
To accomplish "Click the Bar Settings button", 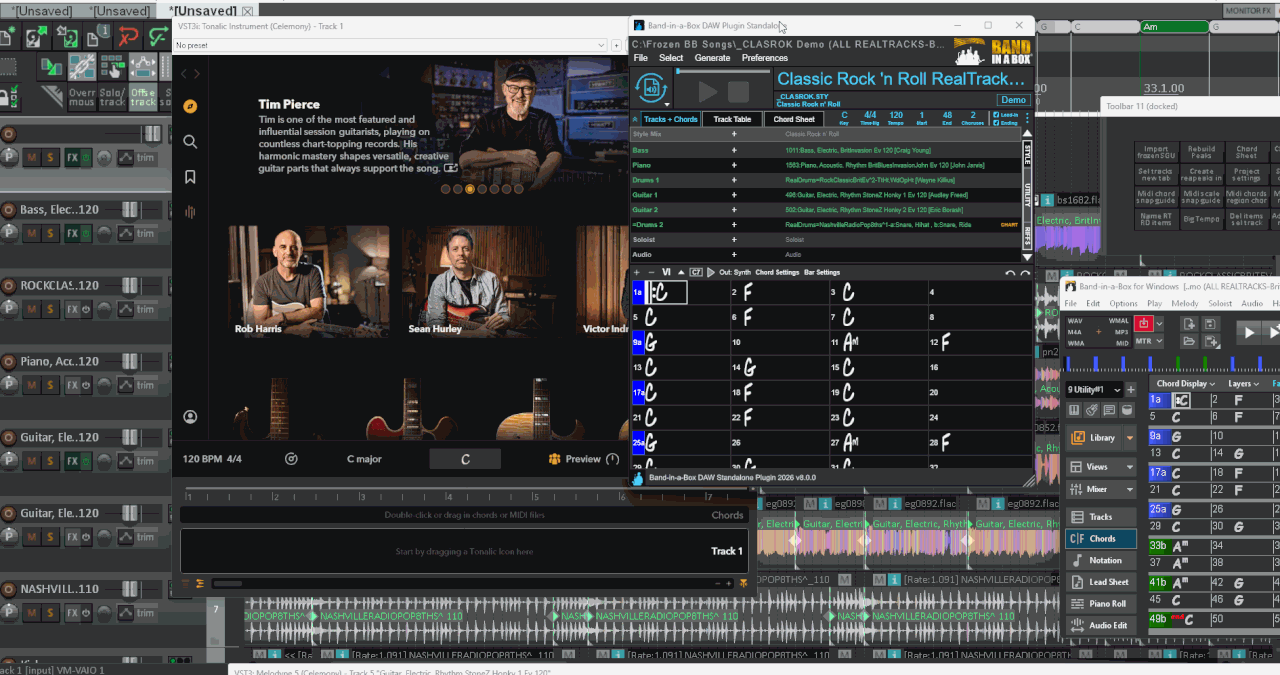I will coord(822,272).
